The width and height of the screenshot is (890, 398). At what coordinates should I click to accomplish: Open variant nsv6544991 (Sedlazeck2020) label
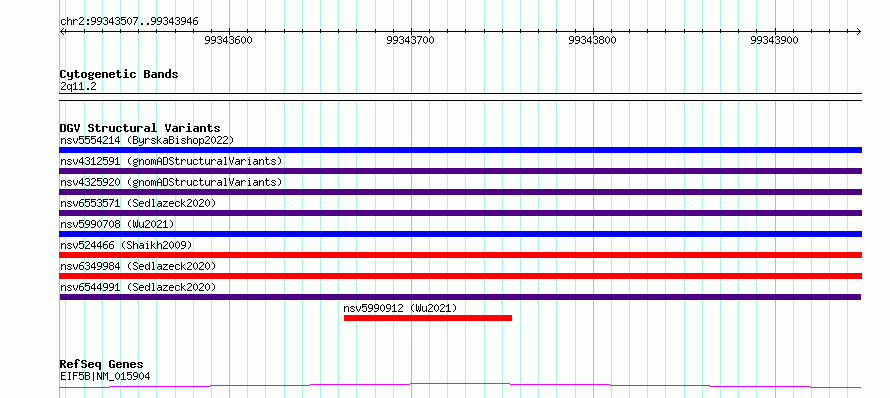click(x=138, y=287)
